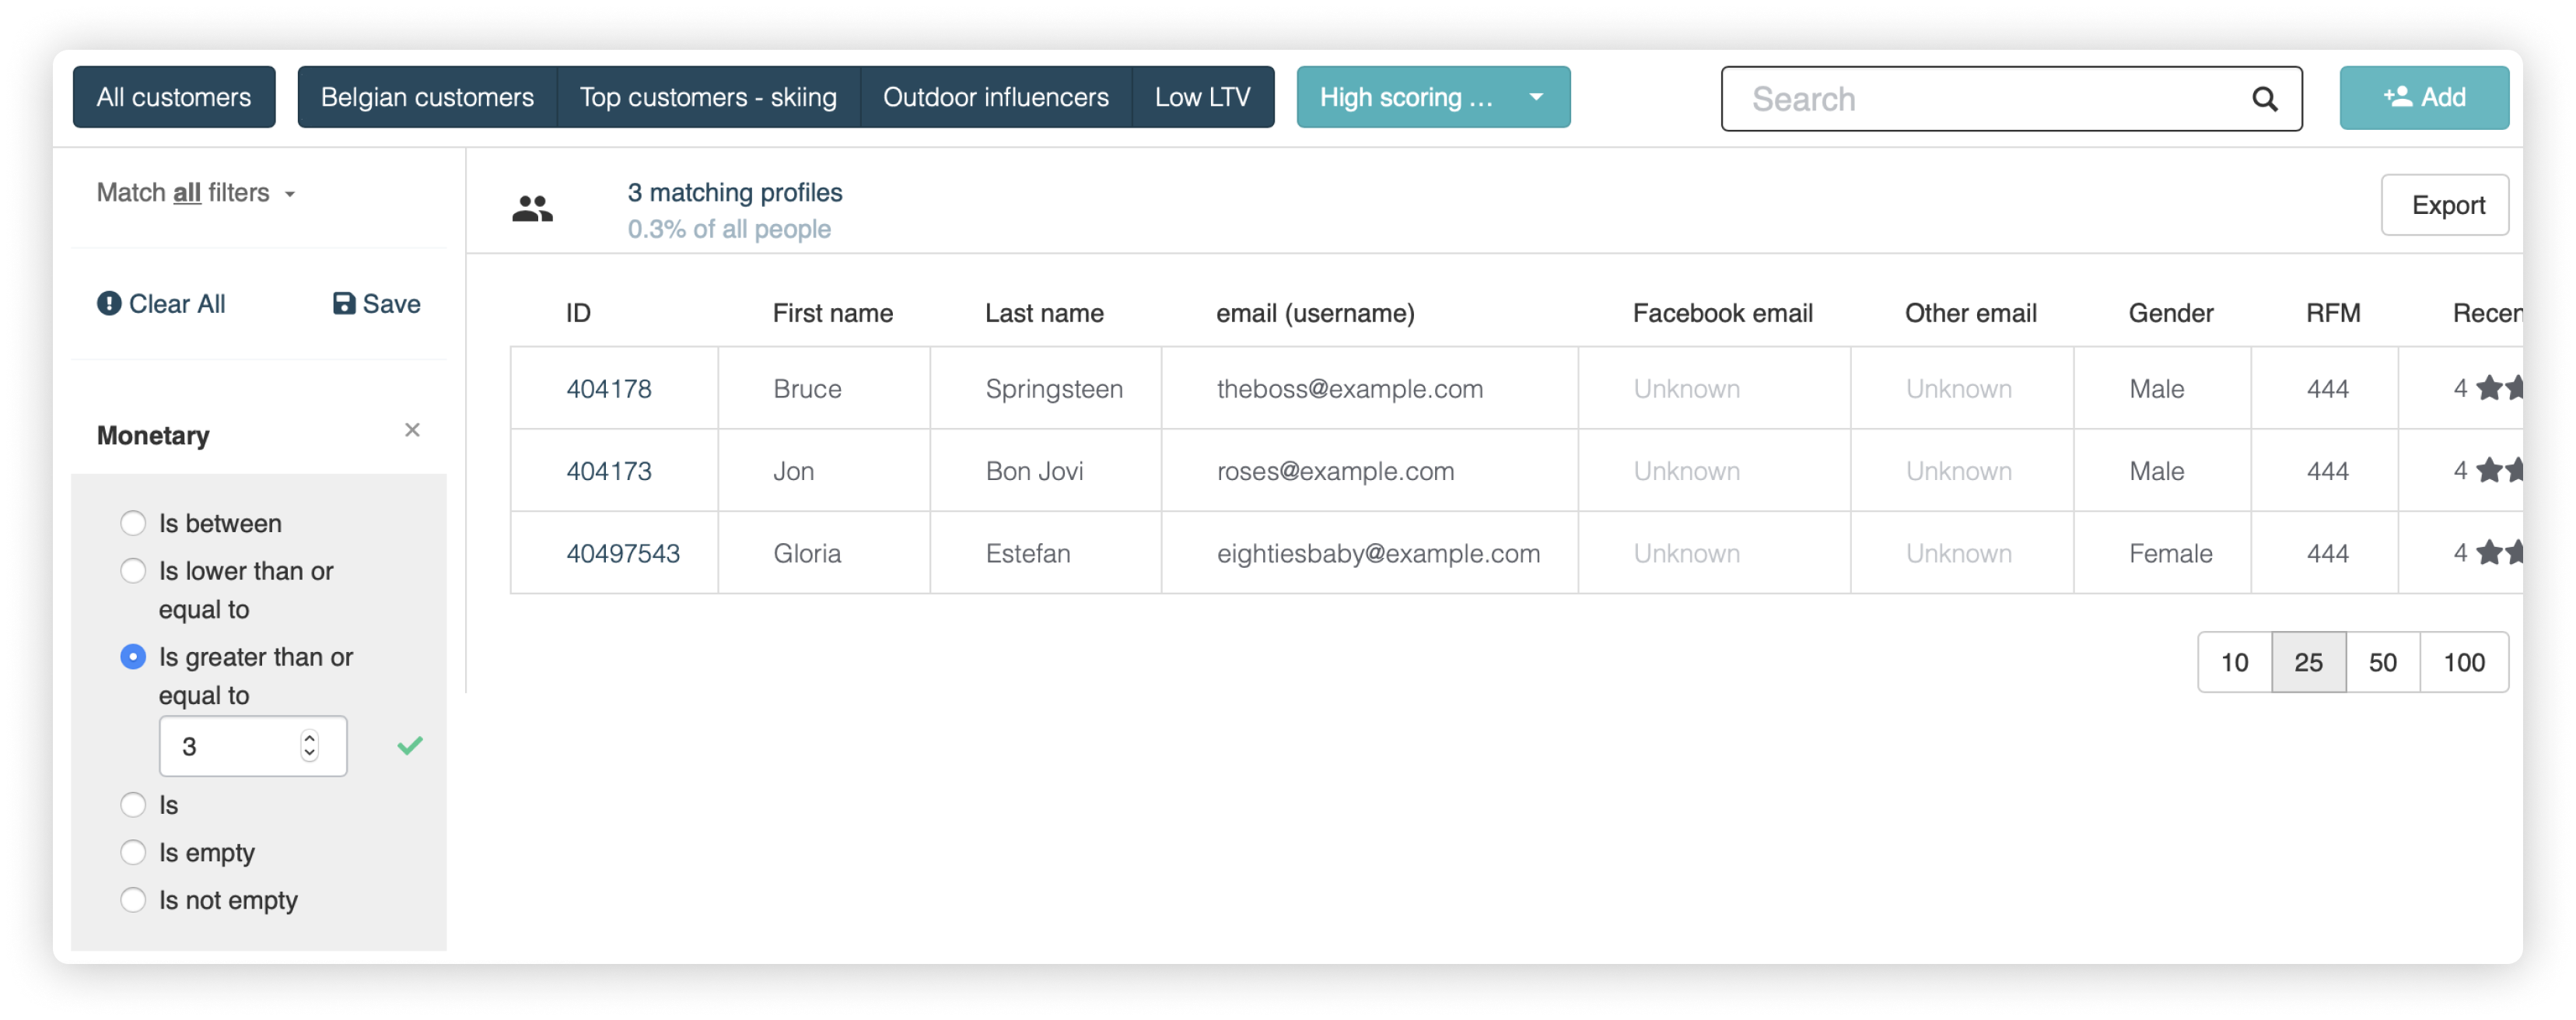Switch to Belgian customers segment tab
The height and width of the screenshot is (1020, 2576).
tap(427, 97)
